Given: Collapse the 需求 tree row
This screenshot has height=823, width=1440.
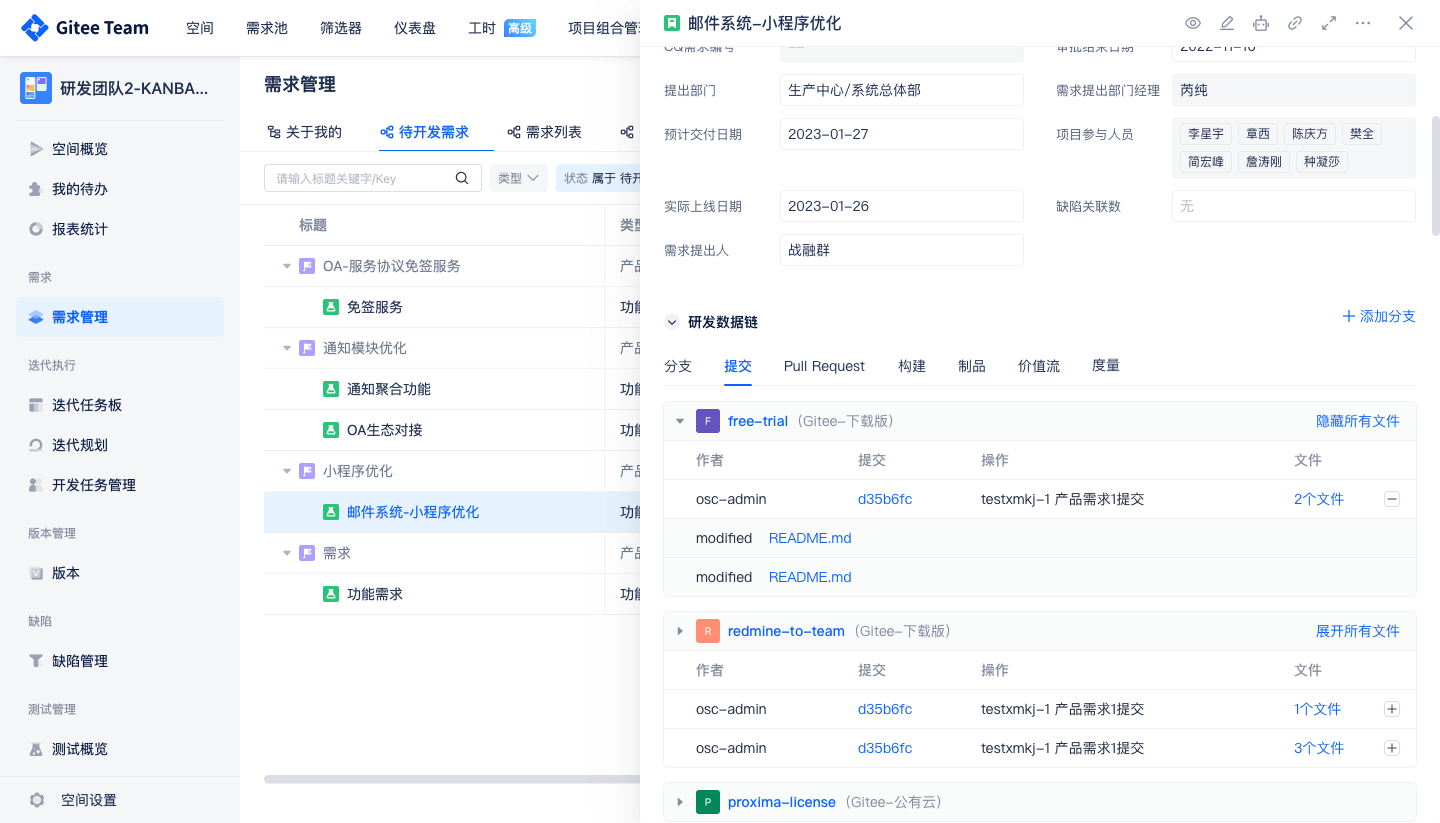Looking at the screenshot, I should (287, 553).
